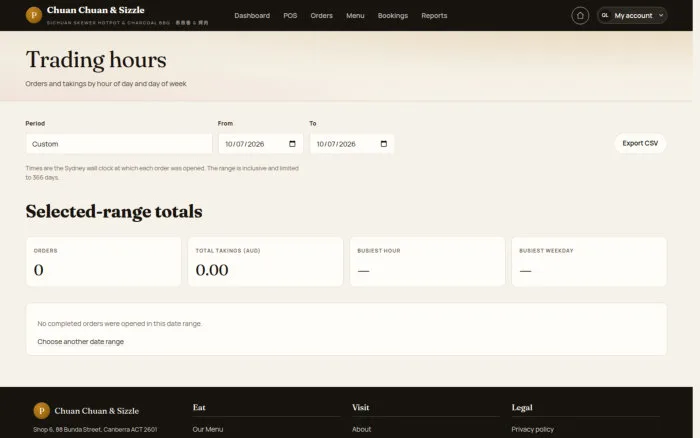Open the Our Menu footer link
The image size is (700, 438).
click(208, 429)
